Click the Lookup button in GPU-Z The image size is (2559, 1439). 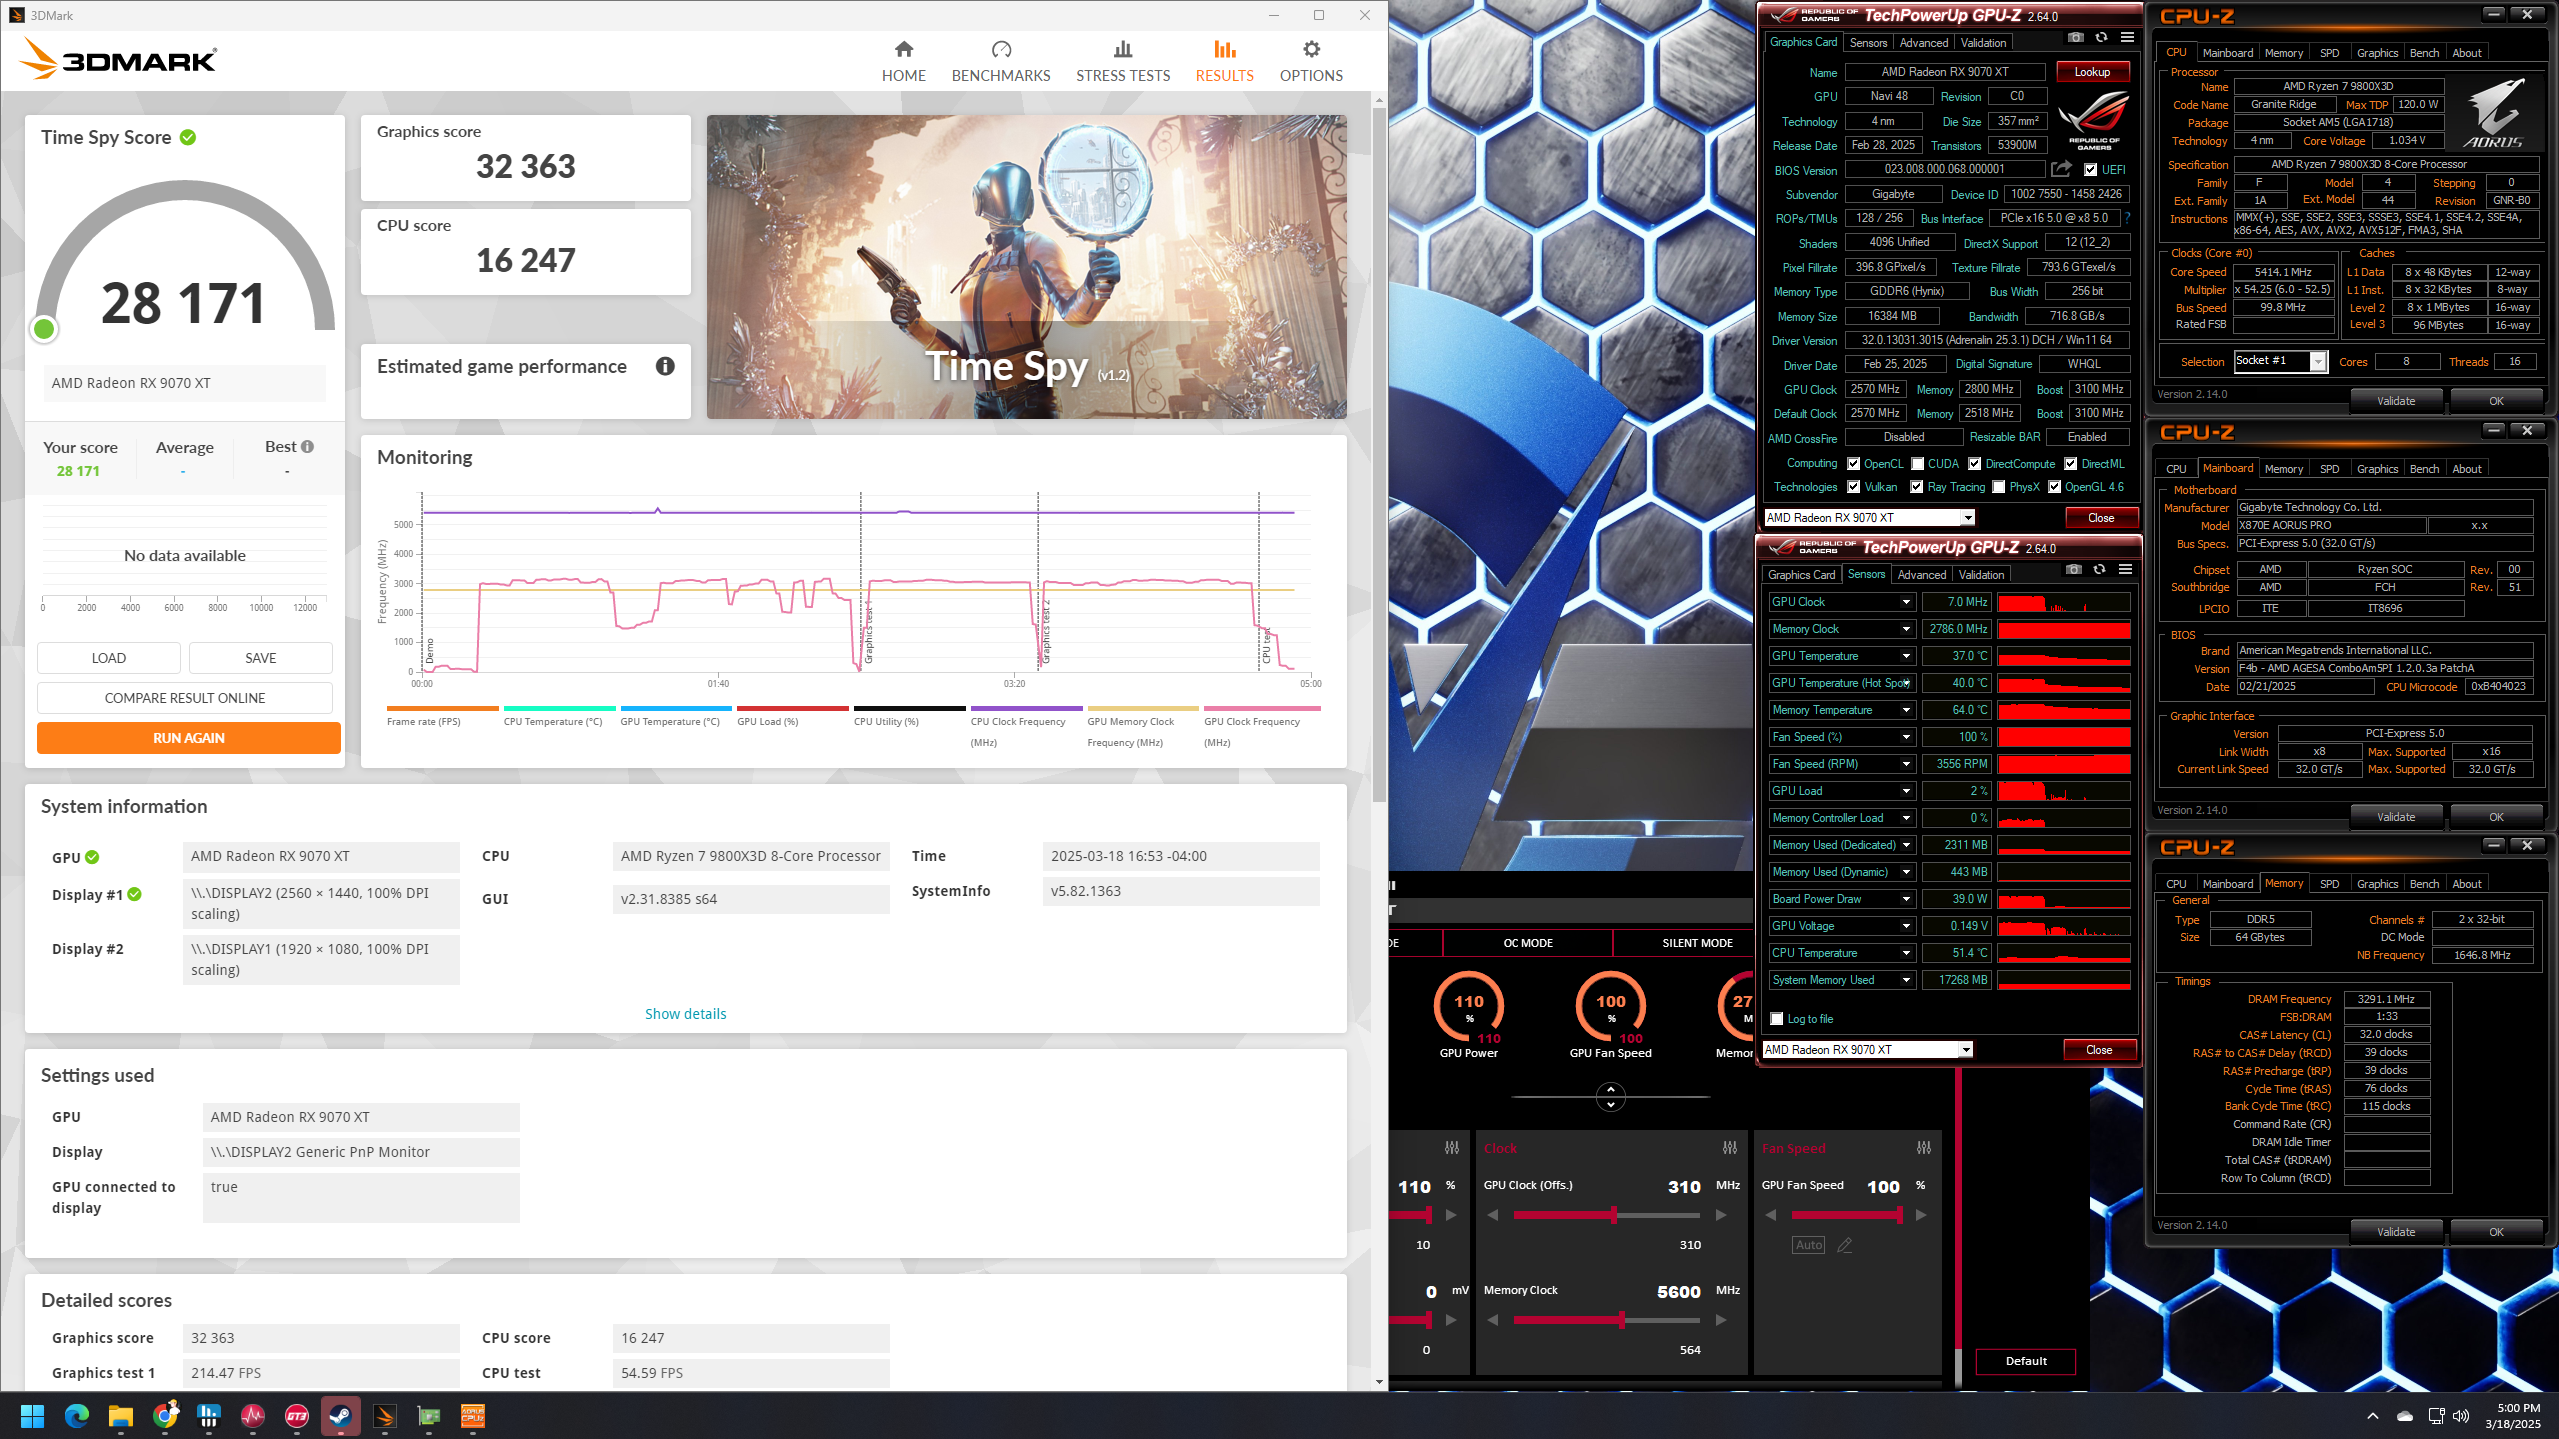tap(2091, 72)
